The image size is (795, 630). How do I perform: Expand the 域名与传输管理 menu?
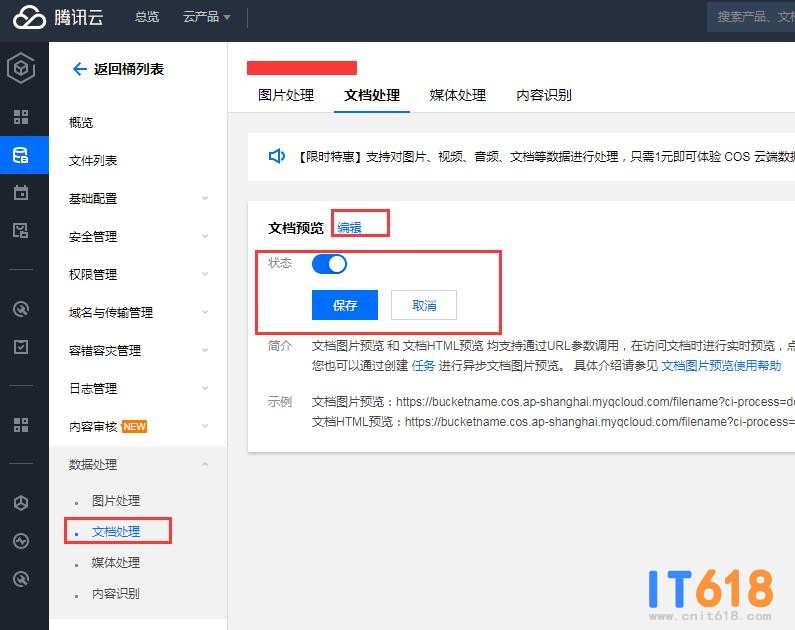pyautogui.click(x=138, y=312)
